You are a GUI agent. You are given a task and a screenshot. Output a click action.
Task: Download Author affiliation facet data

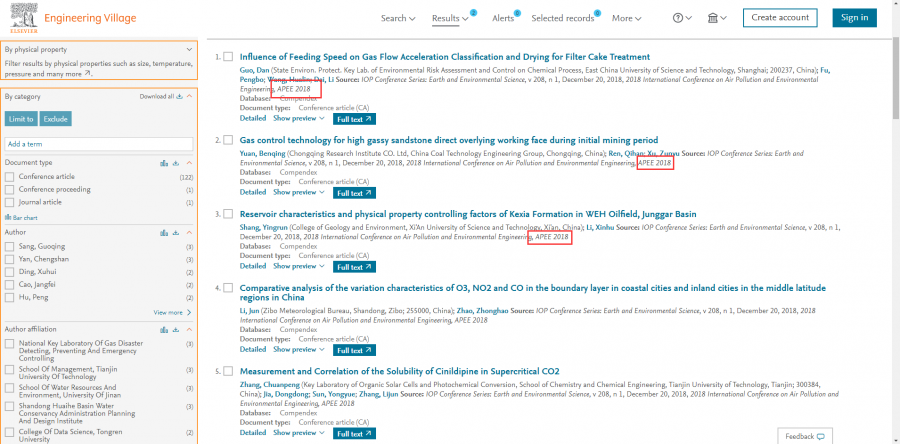(176, 330)
